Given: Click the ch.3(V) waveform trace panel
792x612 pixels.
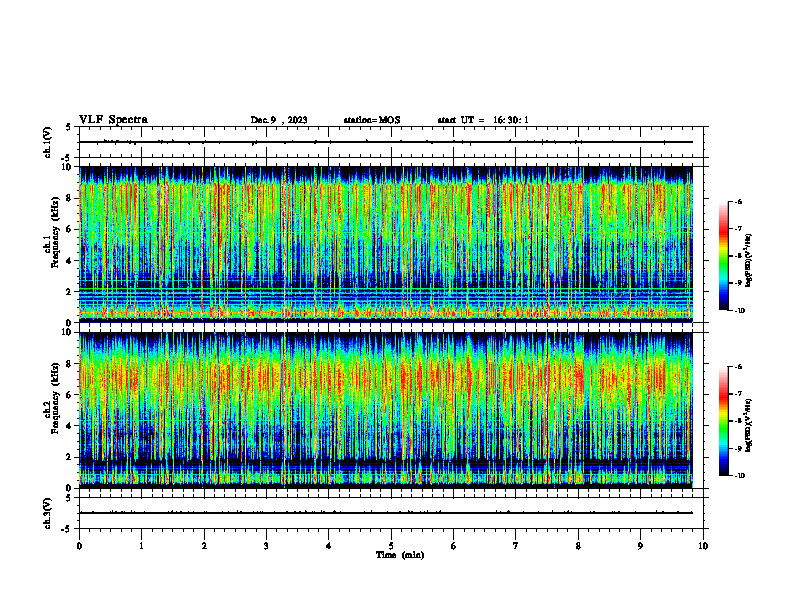Looking at the screenshot, I should point(393,513).
